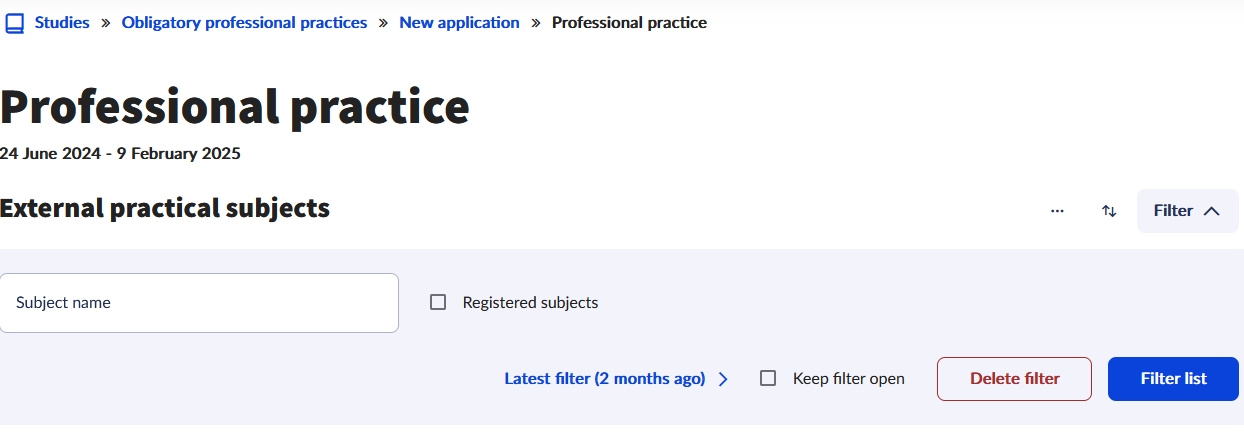
Task: Focus the Subject name input field
Action: click(199, 303)
